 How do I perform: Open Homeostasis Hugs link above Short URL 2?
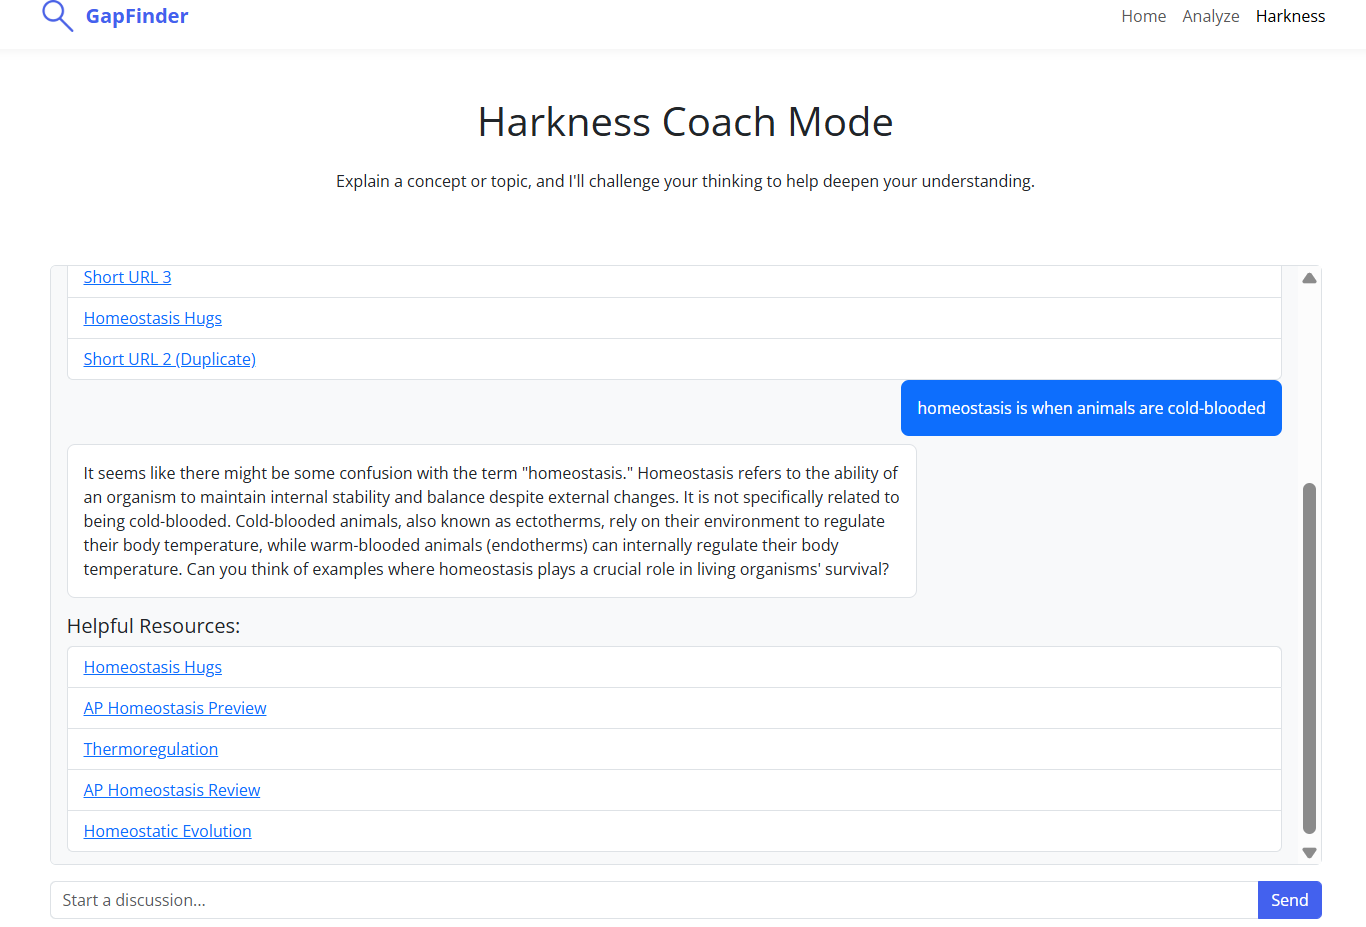coord(153,318)
